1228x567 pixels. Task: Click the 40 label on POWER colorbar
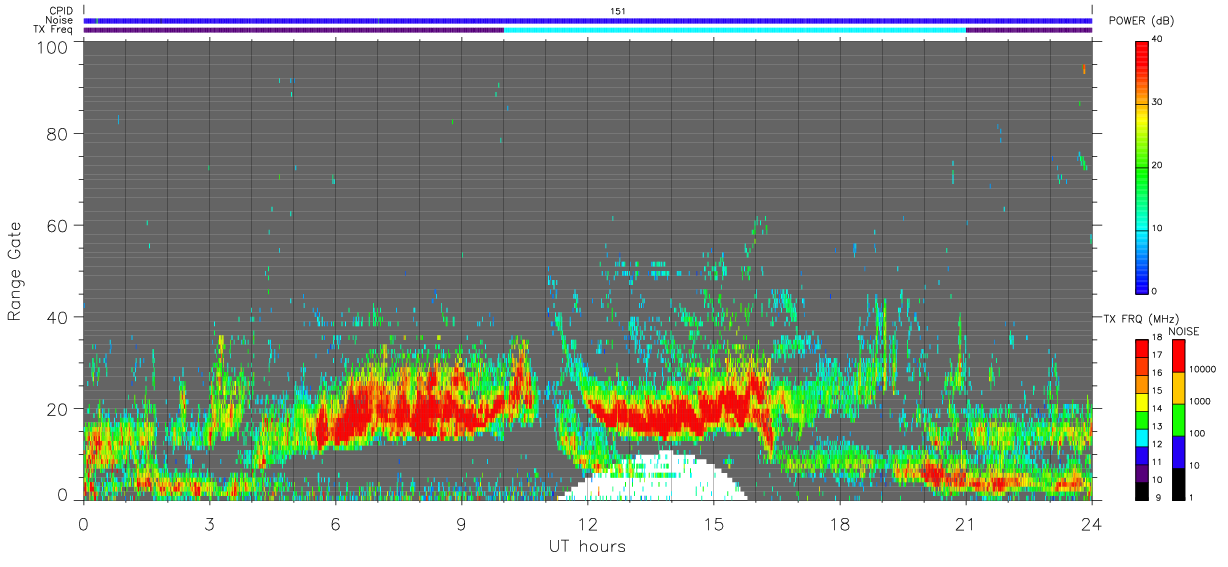tap(1158, 39)
